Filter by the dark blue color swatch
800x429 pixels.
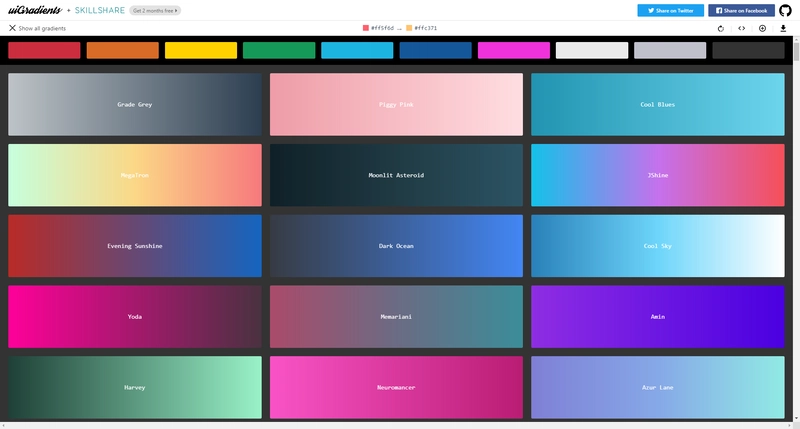[436, 50]
